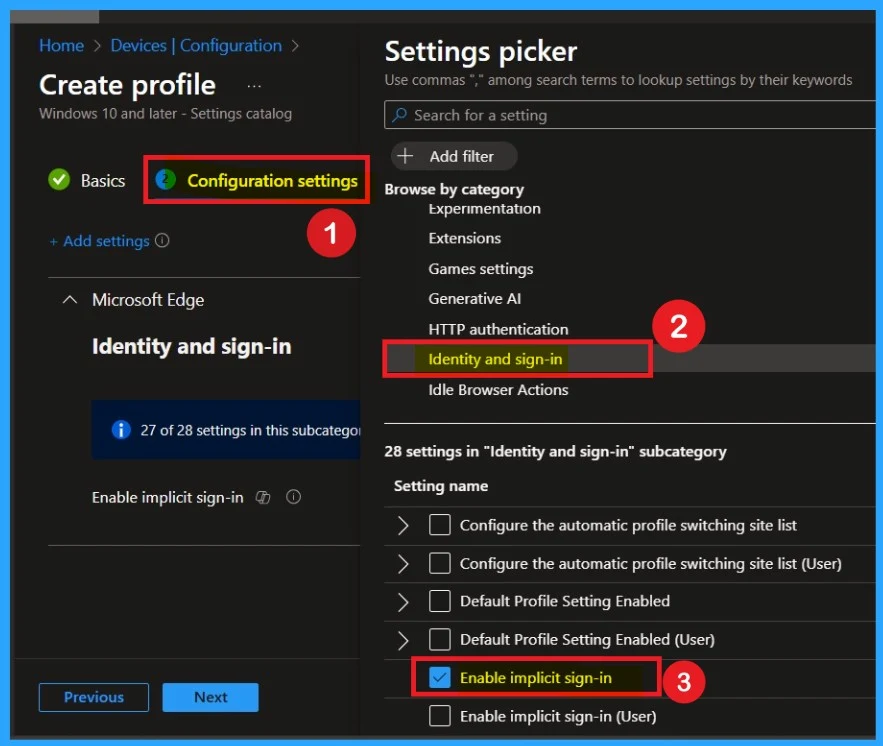Screen dimensions: 883x746
Task: Click the green Basics step checkmark icon
Action: 59,180
